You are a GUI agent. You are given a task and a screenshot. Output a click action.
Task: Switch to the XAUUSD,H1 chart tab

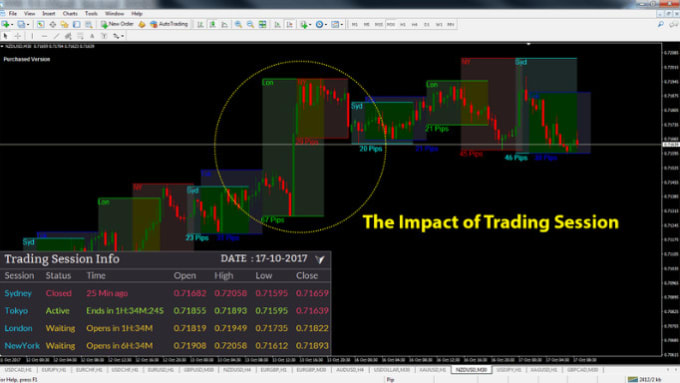tap(432, 370)
